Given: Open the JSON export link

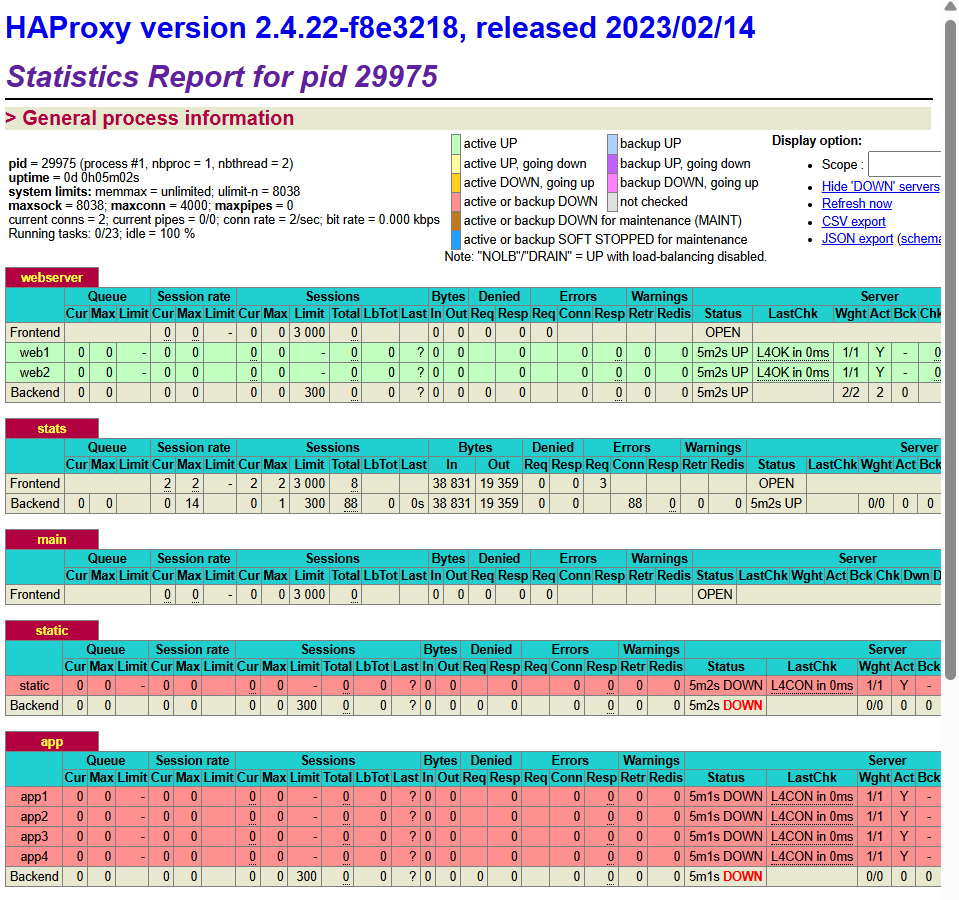Looking at the screenshot, I should (857, 238).
